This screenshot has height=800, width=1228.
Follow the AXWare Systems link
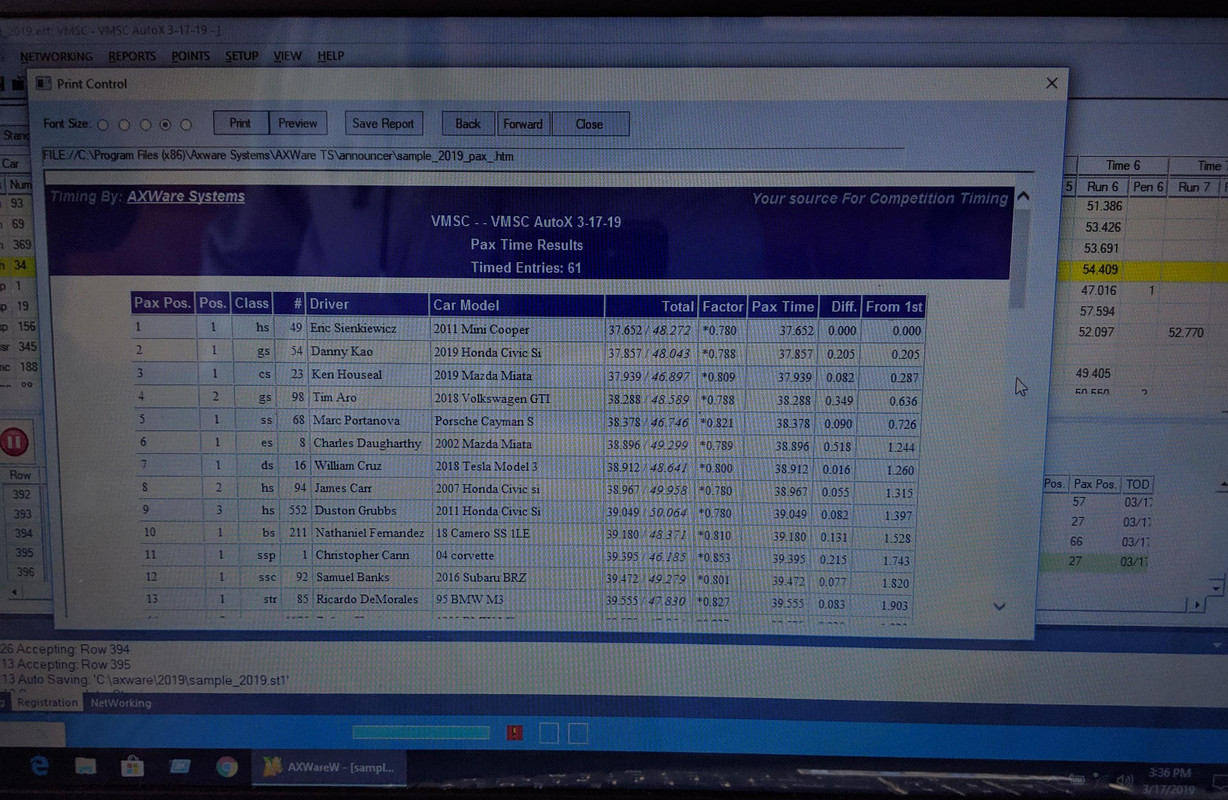(186, 196)
